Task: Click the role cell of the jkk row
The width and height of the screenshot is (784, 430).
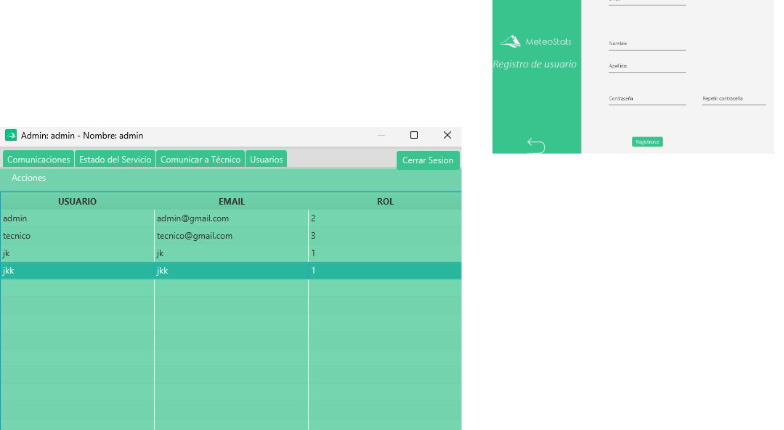Action: click(x=385, y=270)
